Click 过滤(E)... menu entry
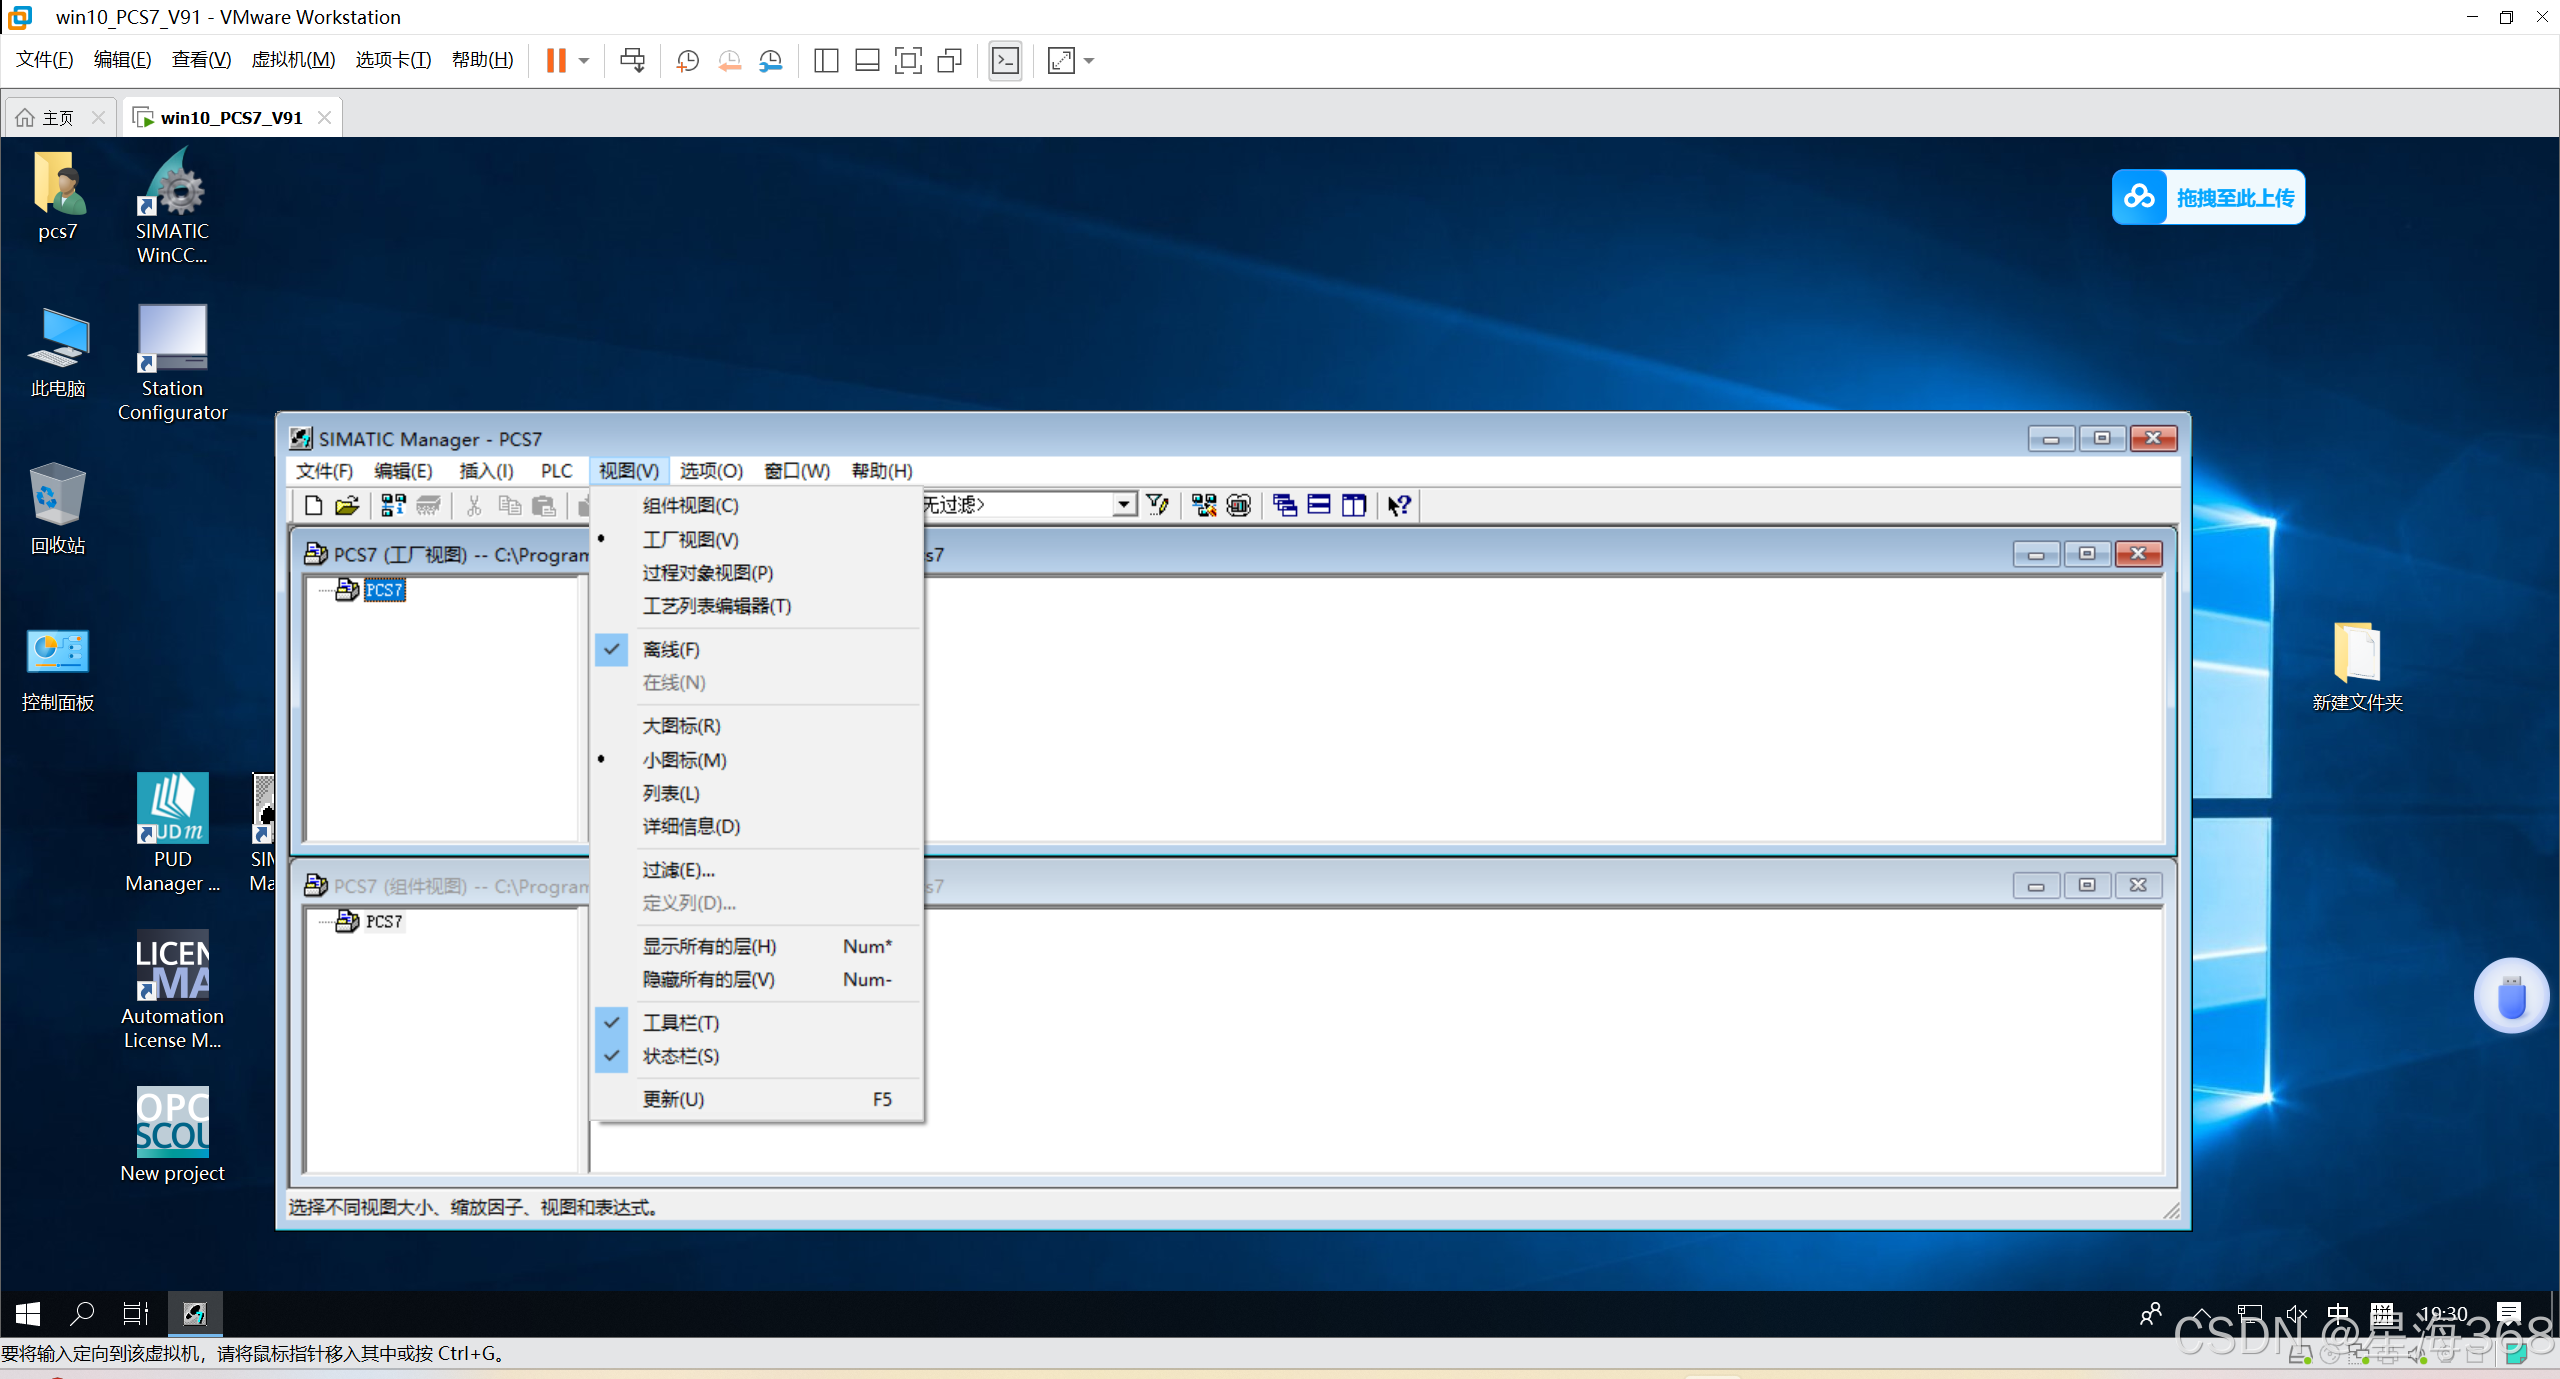This screenshot has width=2560, height=1379. coord(679,870)
